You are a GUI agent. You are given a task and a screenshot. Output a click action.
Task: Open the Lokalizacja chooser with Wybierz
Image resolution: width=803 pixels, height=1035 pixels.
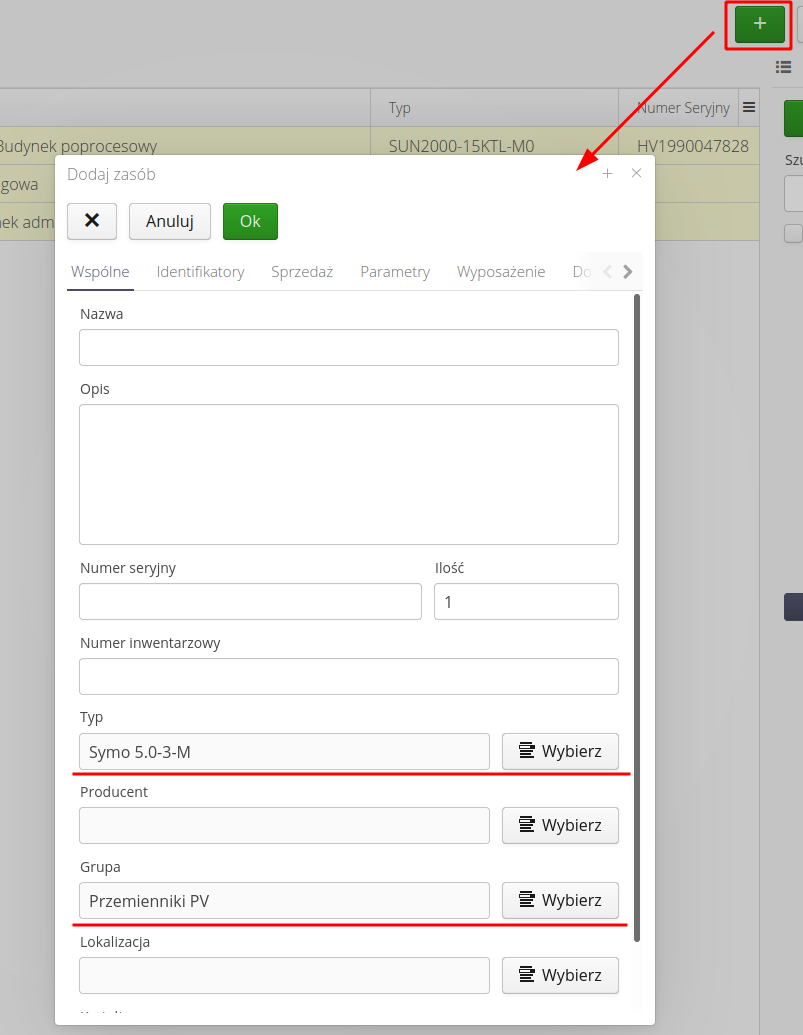(x=560, y=975)
